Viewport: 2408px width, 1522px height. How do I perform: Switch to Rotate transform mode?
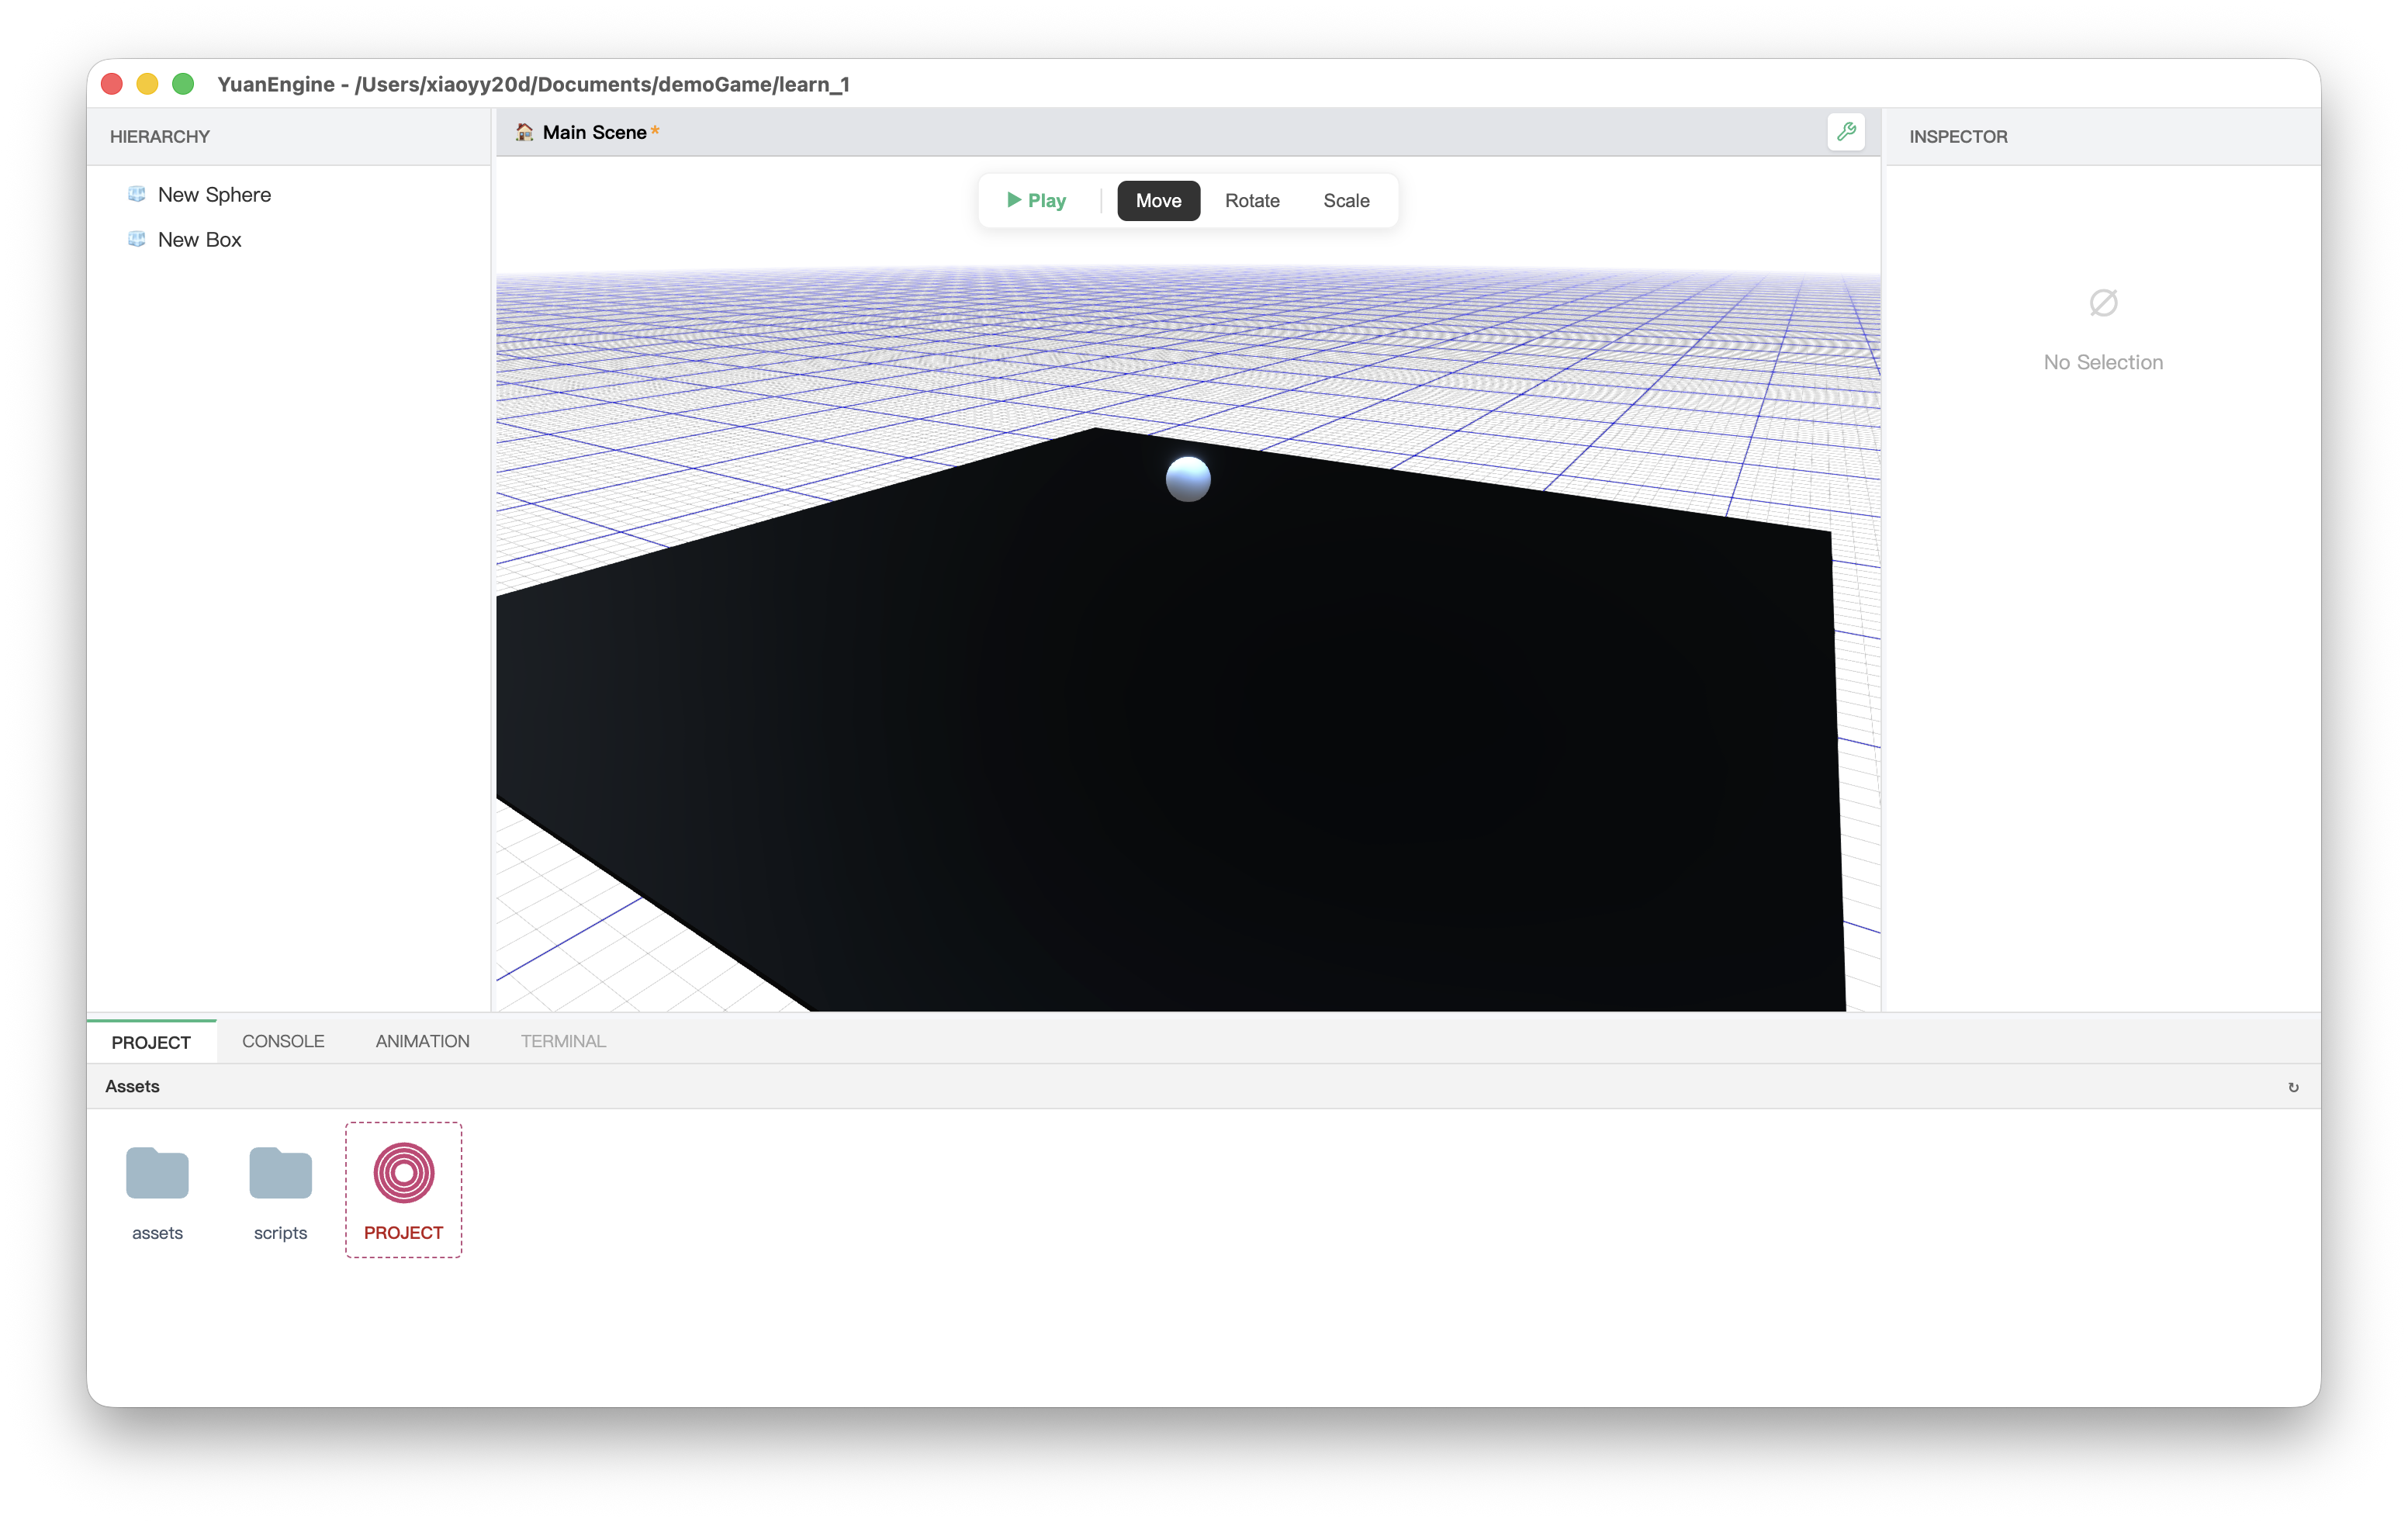[1252, 201]
